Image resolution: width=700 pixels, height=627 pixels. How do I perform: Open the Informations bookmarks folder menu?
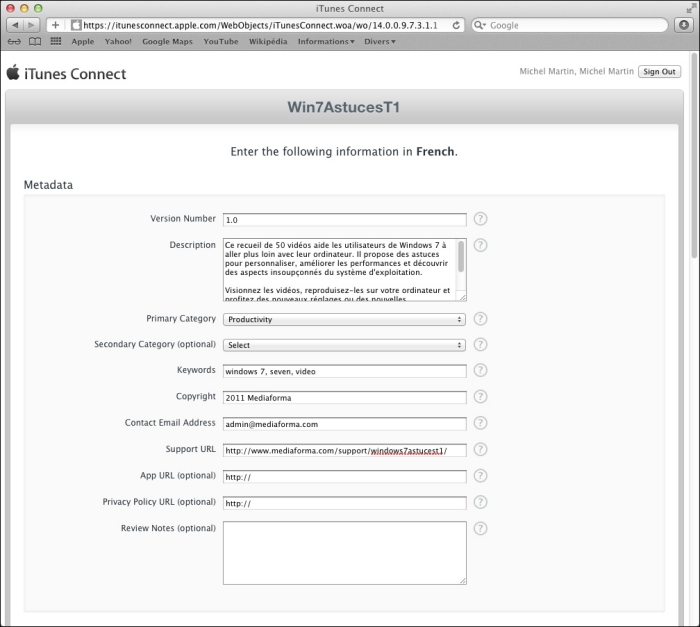[x=325, y=42]
